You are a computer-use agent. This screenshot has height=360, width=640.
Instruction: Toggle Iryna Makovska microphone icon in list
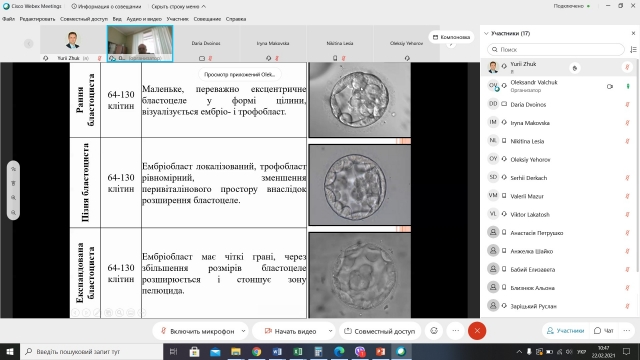pyautogui.click(x=627, y=123)
